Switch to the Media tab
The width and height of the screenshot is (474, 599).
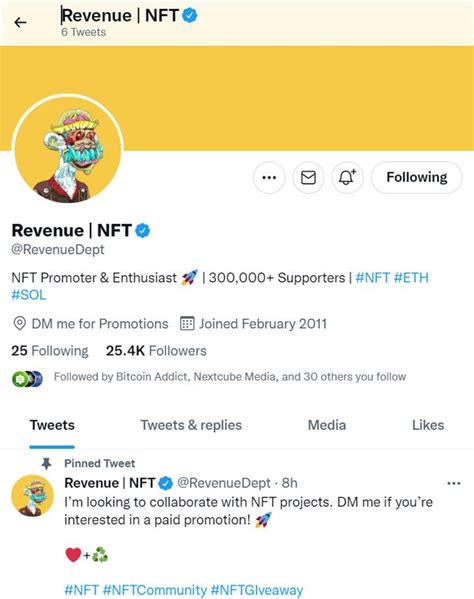(x=327, y=425)
